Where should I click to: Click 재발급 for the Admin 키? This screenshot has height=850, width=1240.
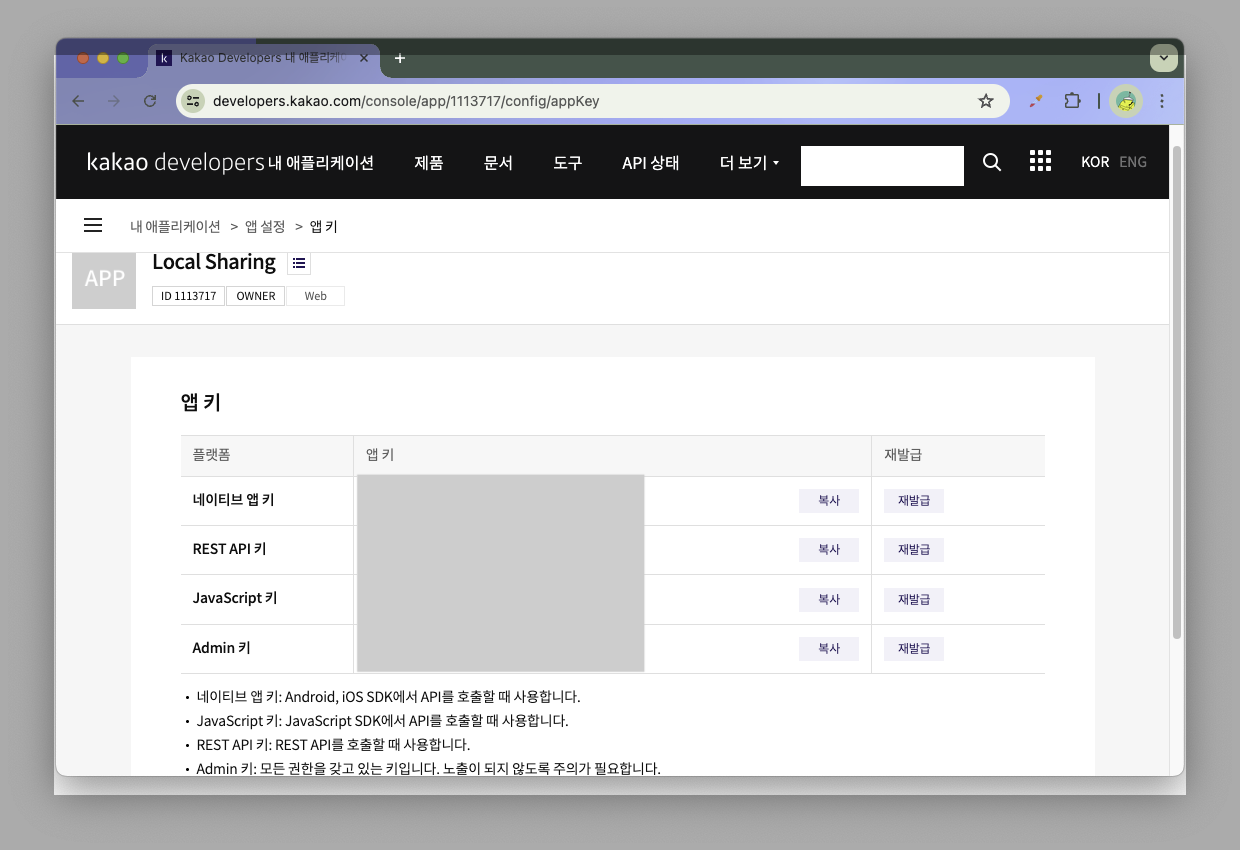point(914,649)
